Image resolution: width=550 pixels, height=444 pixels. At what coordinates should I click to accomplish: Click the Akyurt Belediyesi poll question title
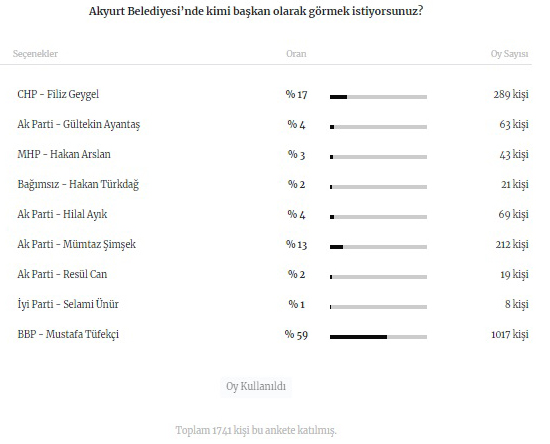point(256,11)
